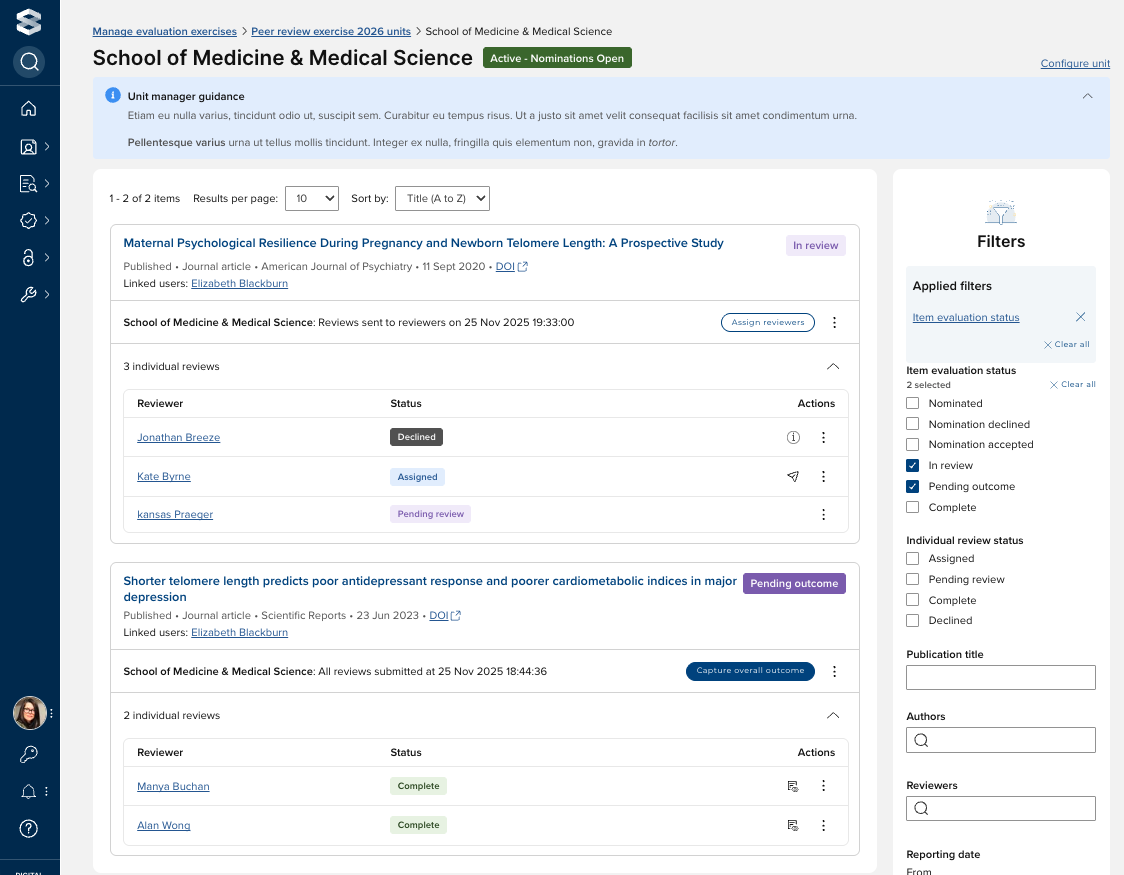Open the notifications bell icon

29,792
